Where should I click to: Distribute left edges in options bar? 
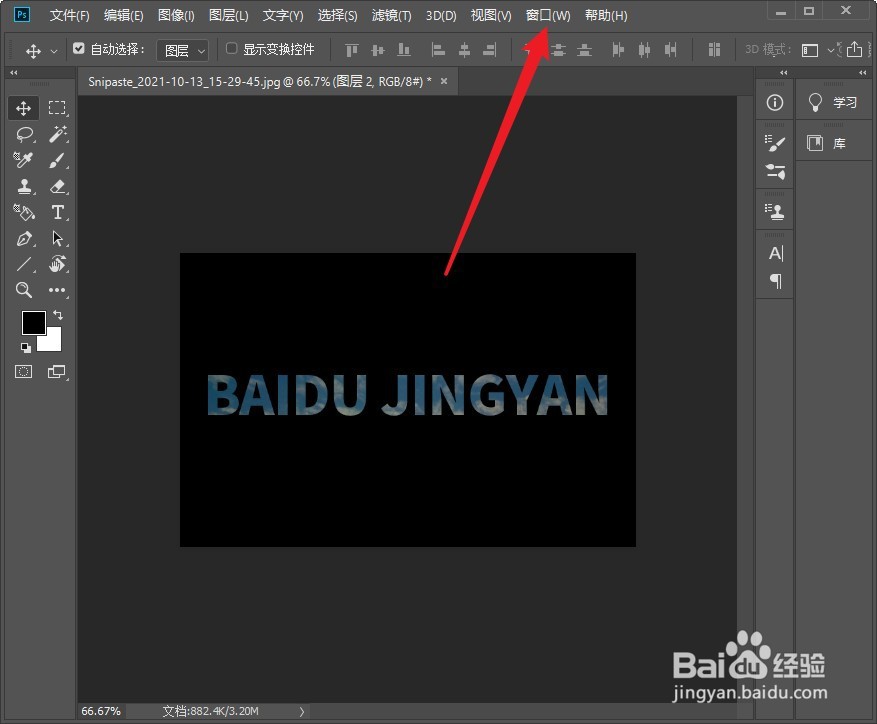tap(617, 50)
